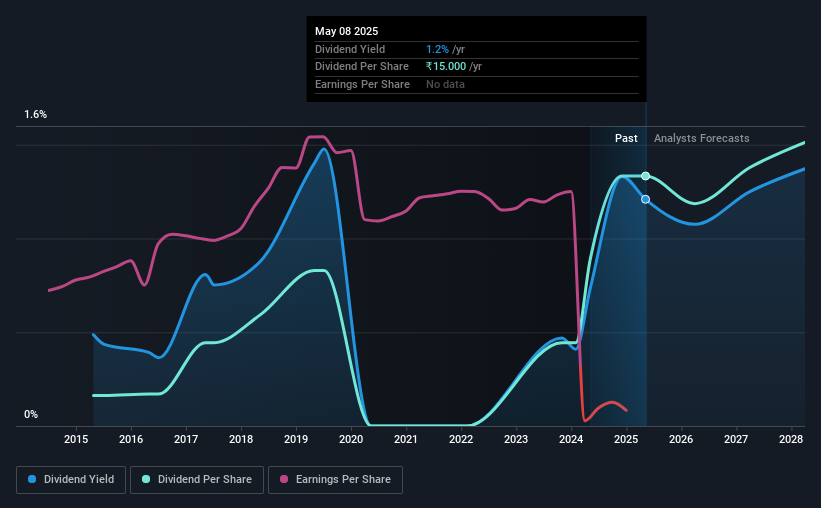Click the 2017 x-axis label

tap(186, 439)
